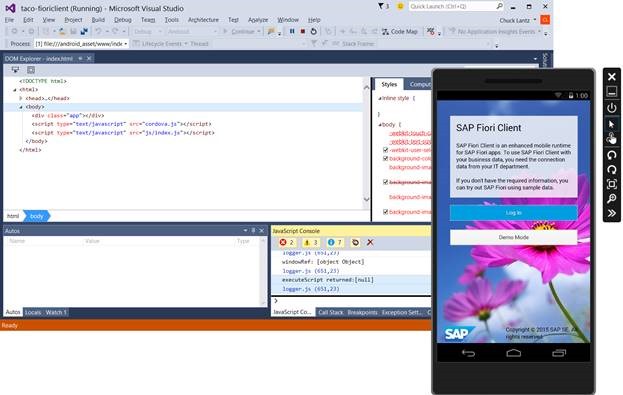Uncheck the last background-image style checkbox
Screen dimensions: 623x395
pyautogui.click(x=385, y=212)
